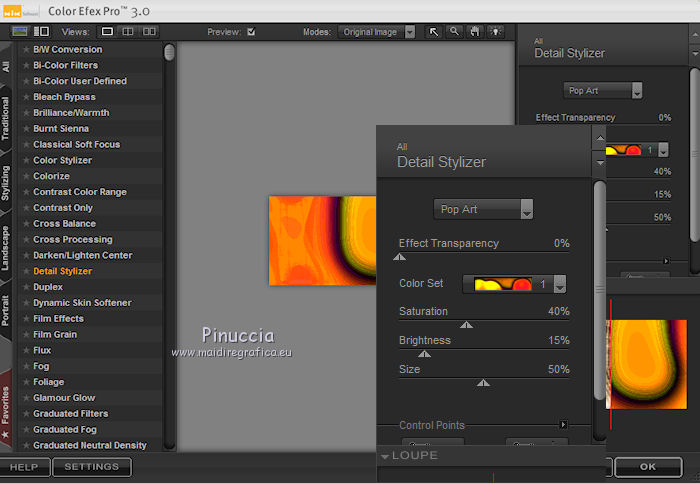Star Film Grain as a favorite

click(x=26, y=334)
